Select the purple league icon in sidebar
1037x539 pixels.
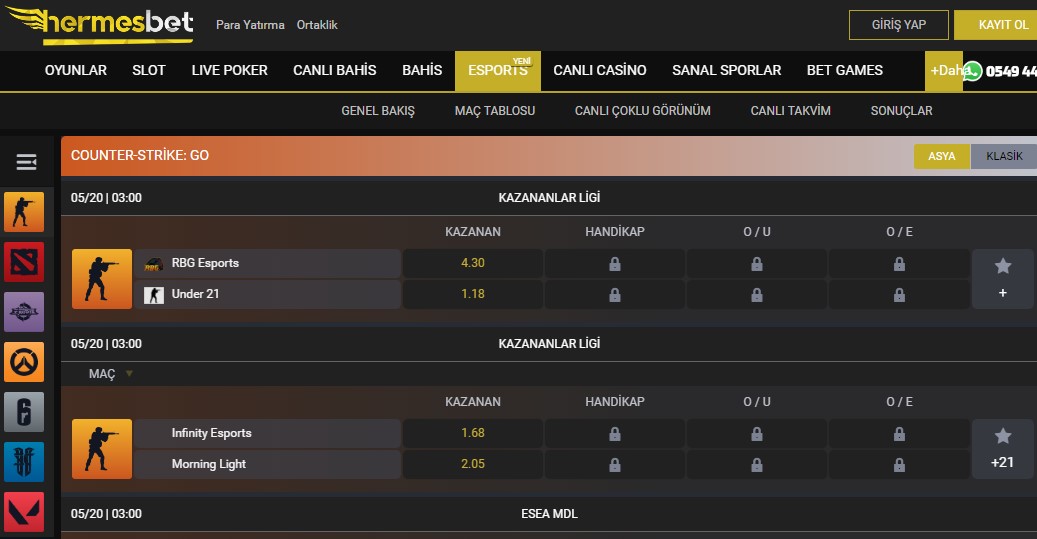[x=24, y=312]
